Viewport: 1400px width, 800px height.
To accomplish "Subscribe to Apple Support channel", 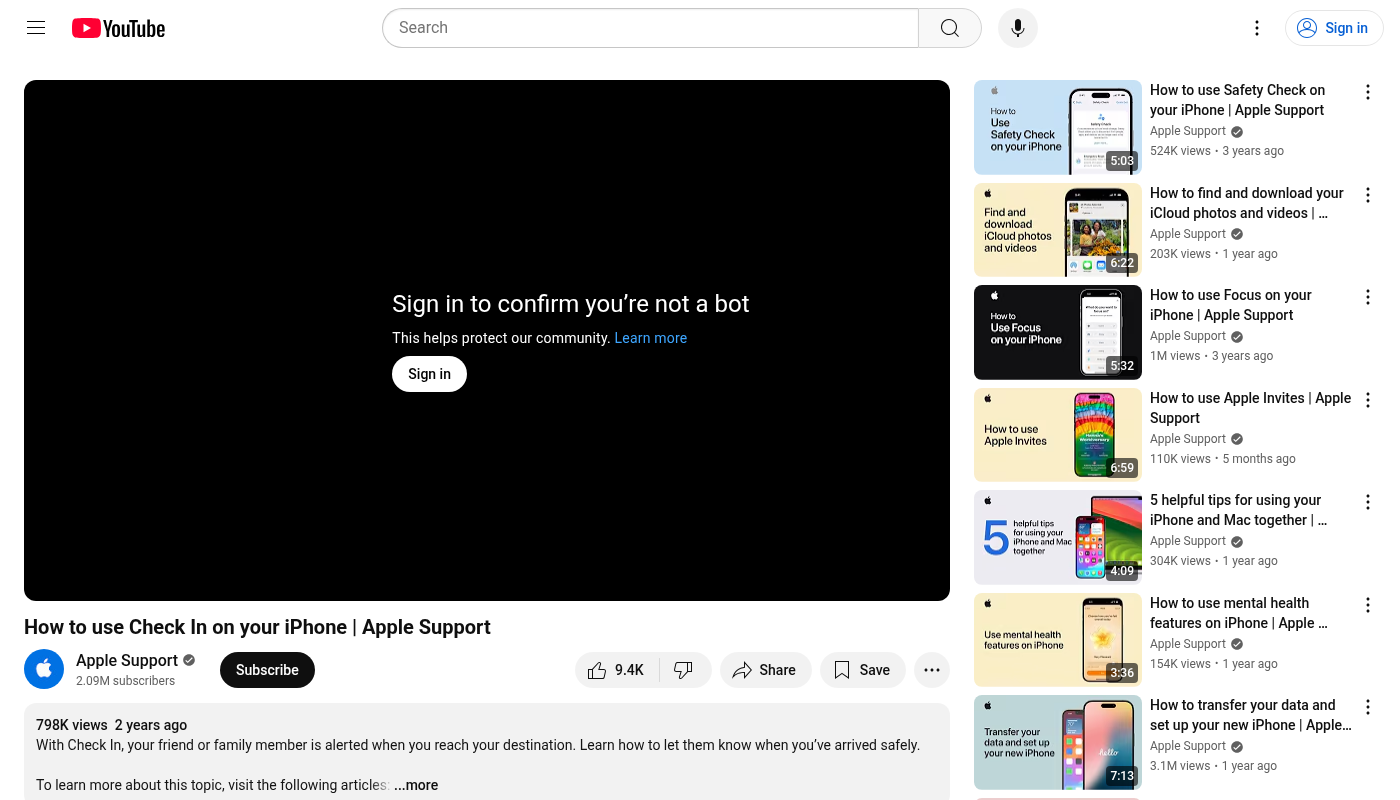I will (267, 670).
